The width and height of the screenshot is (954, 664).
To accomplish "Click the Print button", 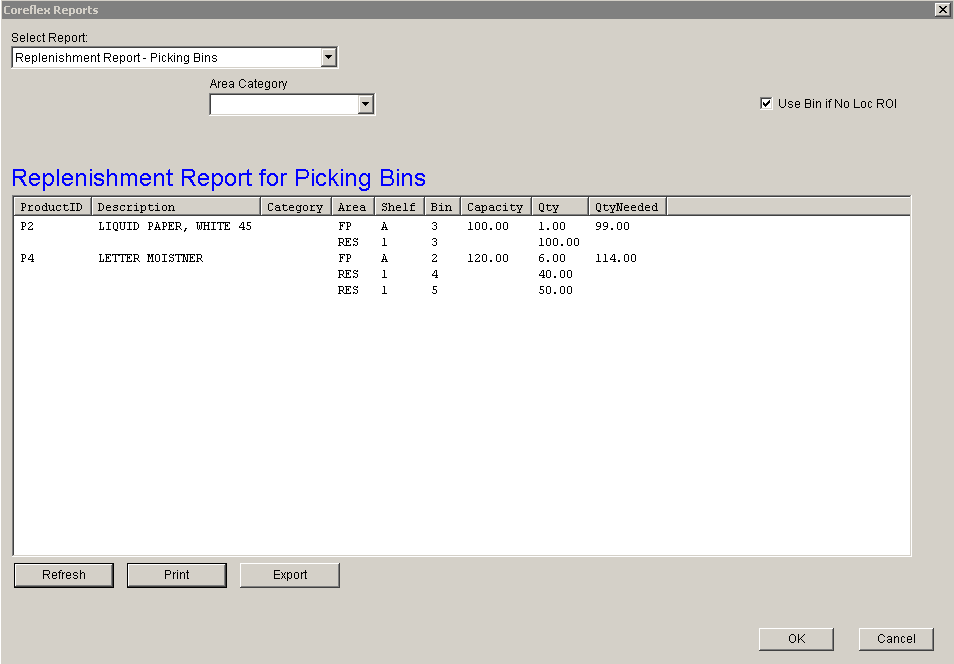I will click(x=176, y=575).
